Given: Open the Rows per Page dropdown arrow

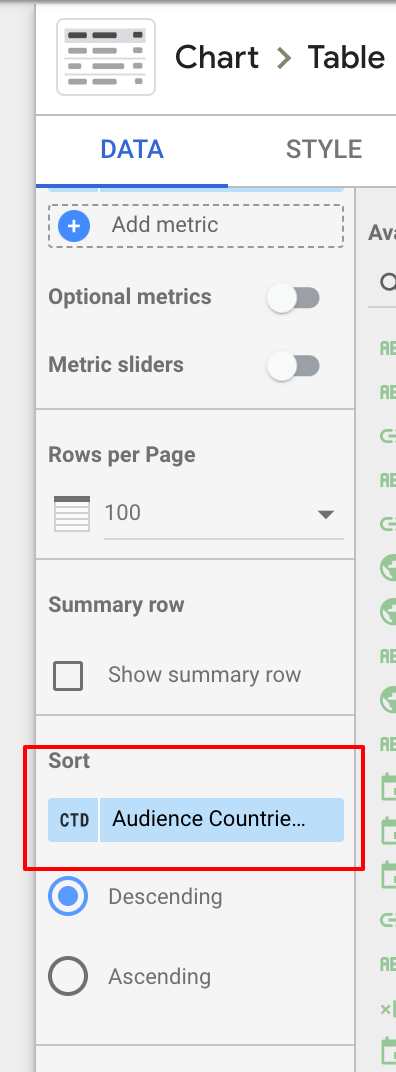Looking at the screenshot, I should 326,514.
